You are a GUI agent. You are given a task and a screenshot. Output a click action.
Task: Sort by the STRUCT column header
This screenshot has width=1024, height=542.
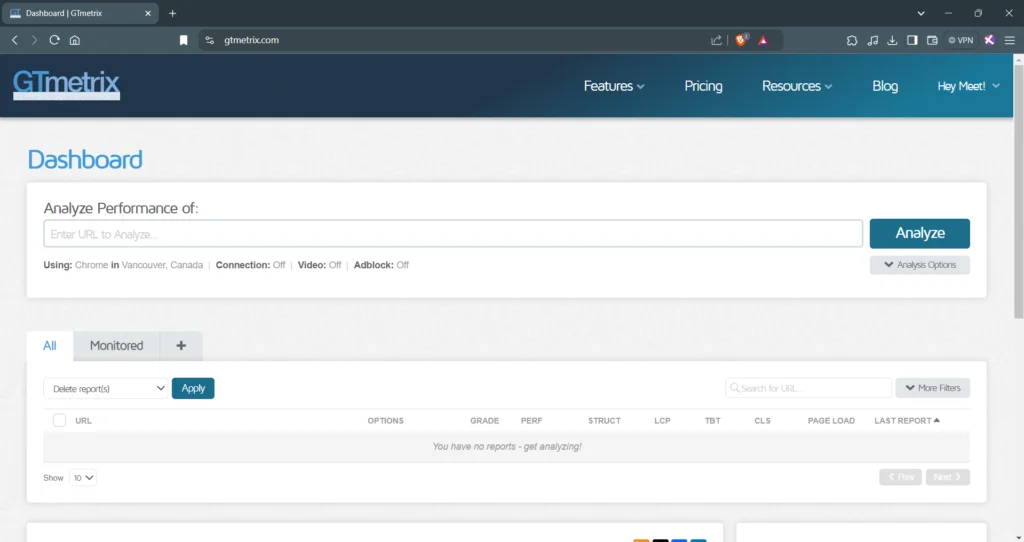tap(604, 421)
